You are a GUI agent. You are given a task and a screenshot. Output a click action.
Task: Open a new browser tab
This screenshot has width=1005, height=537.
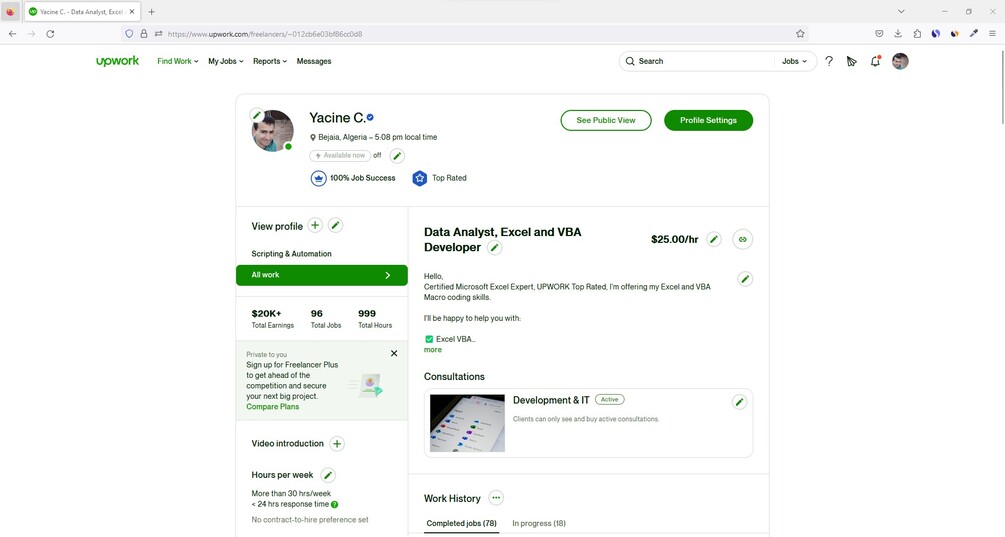[x=151, y=12]
